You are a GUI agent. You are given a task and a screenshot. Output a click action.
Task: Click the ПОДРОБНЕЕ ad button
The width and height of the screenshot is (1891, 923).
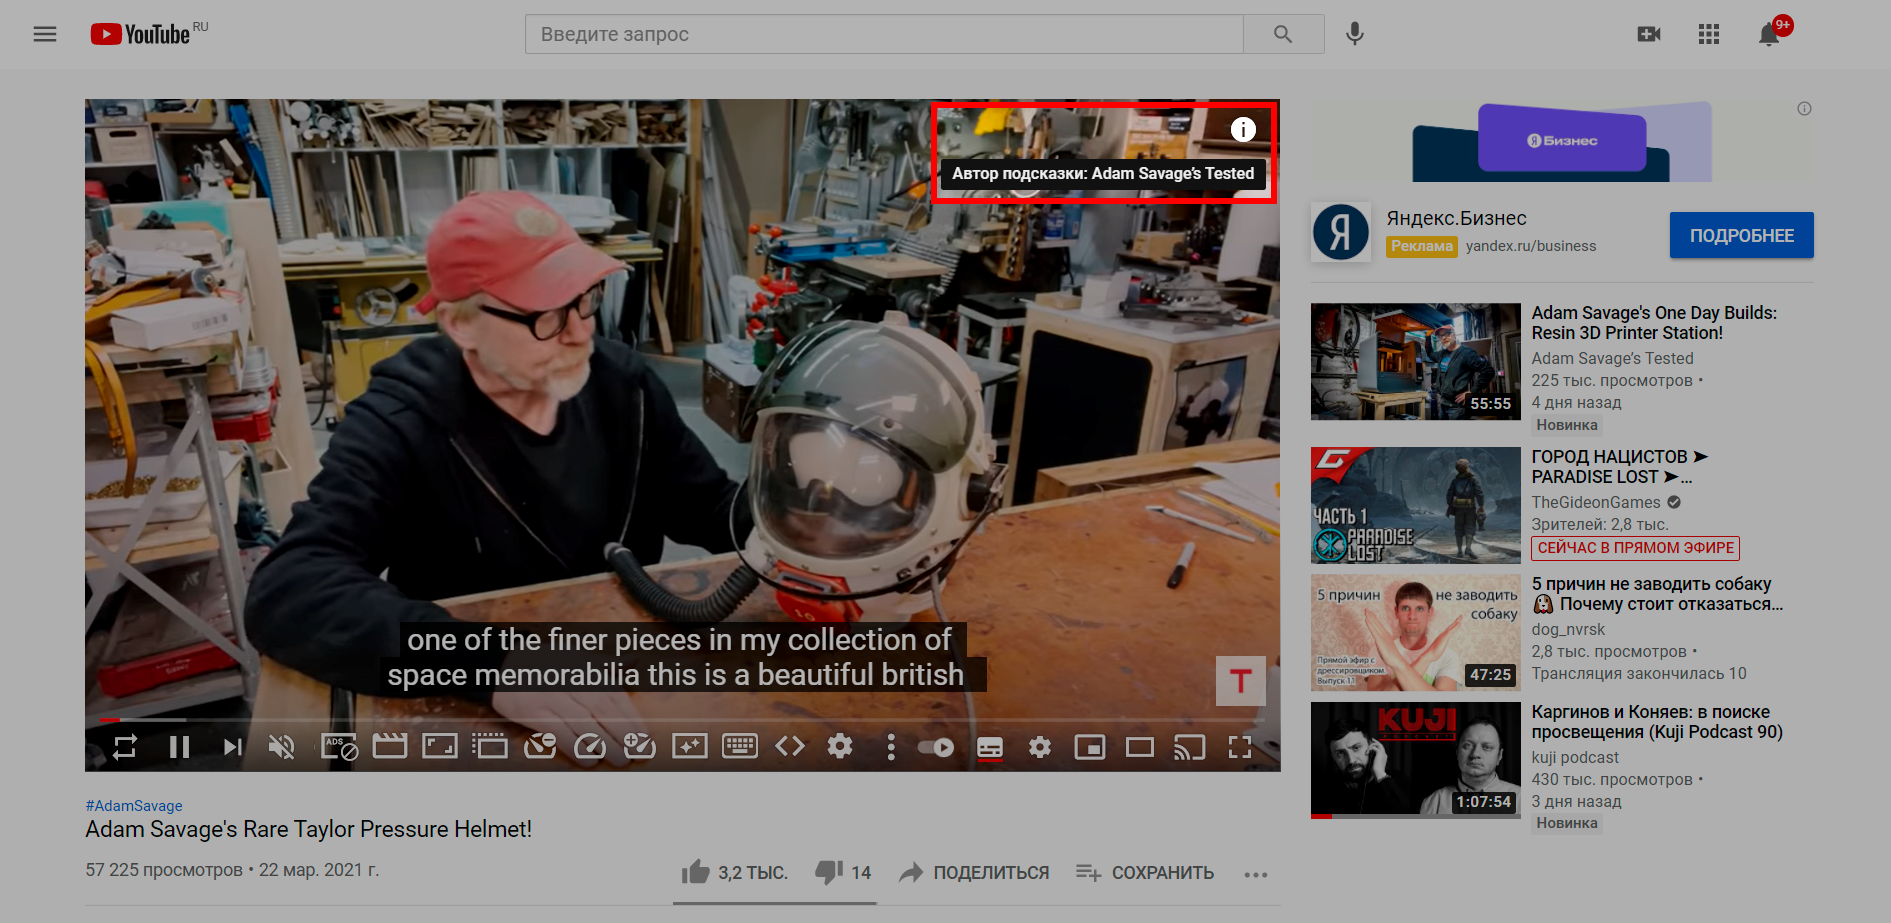pos(1742,235)
